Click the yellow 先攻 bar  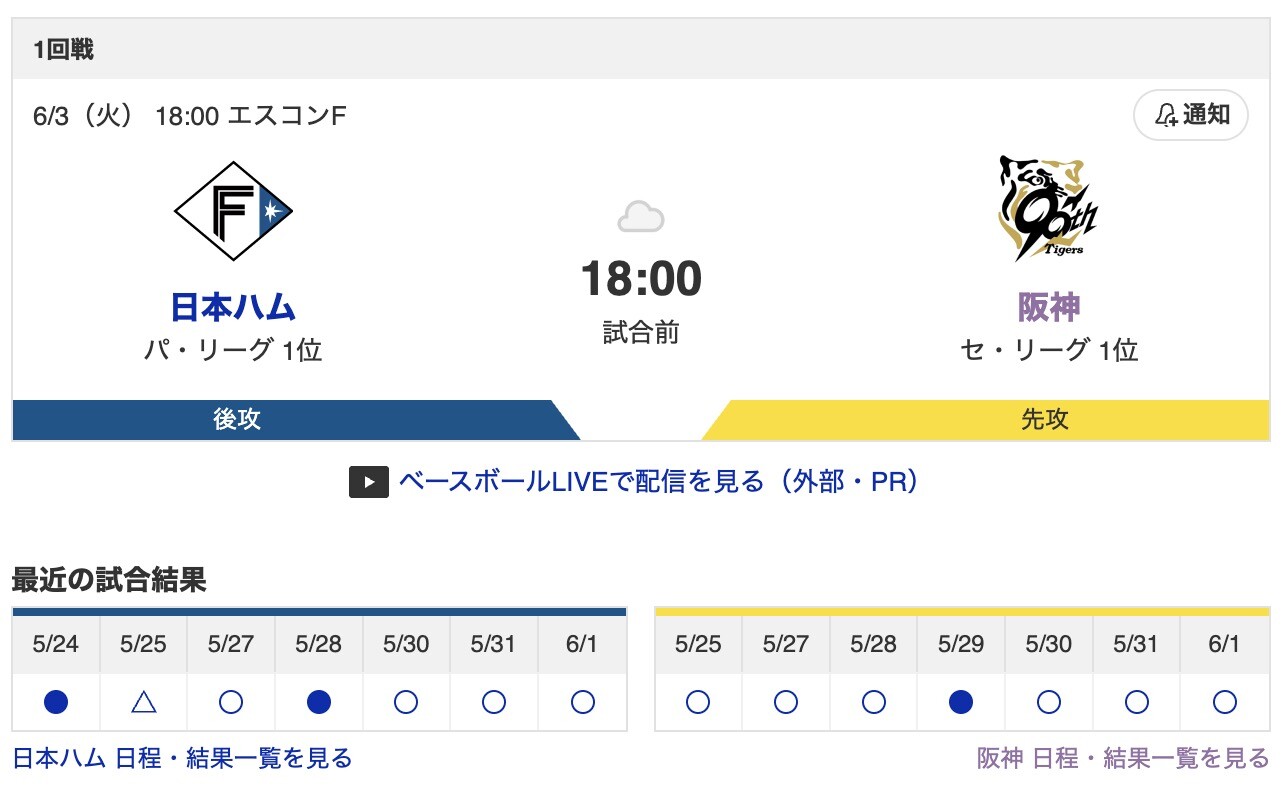tap(985, 420)
